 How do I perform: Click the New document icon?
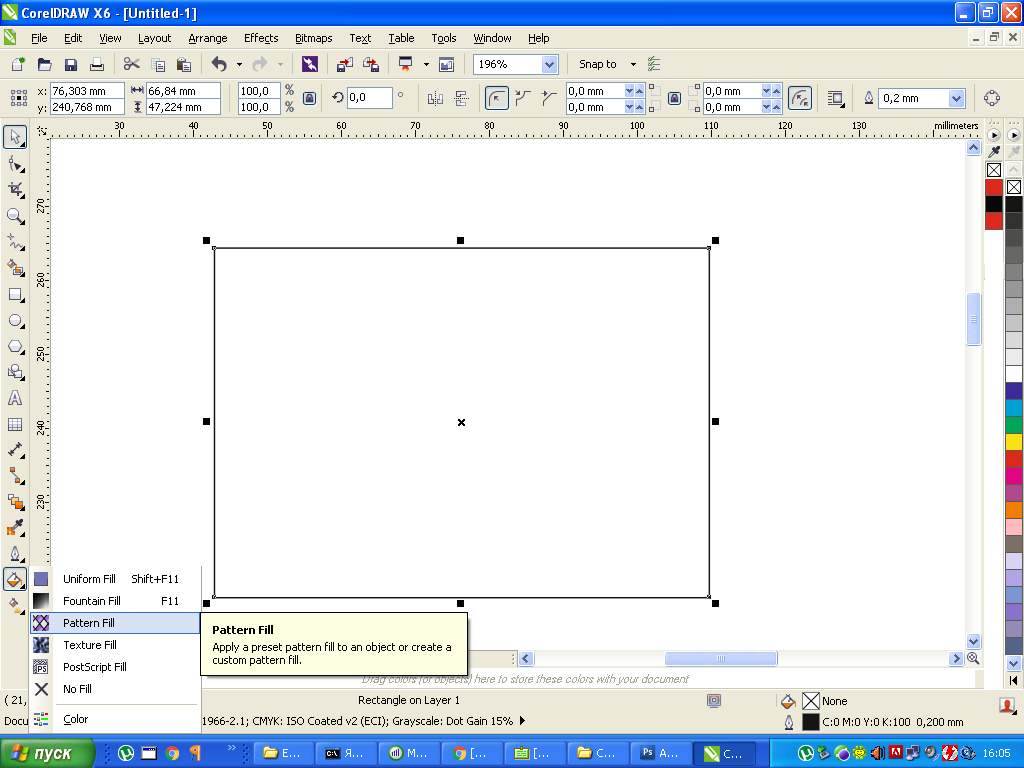click(18, 64)
